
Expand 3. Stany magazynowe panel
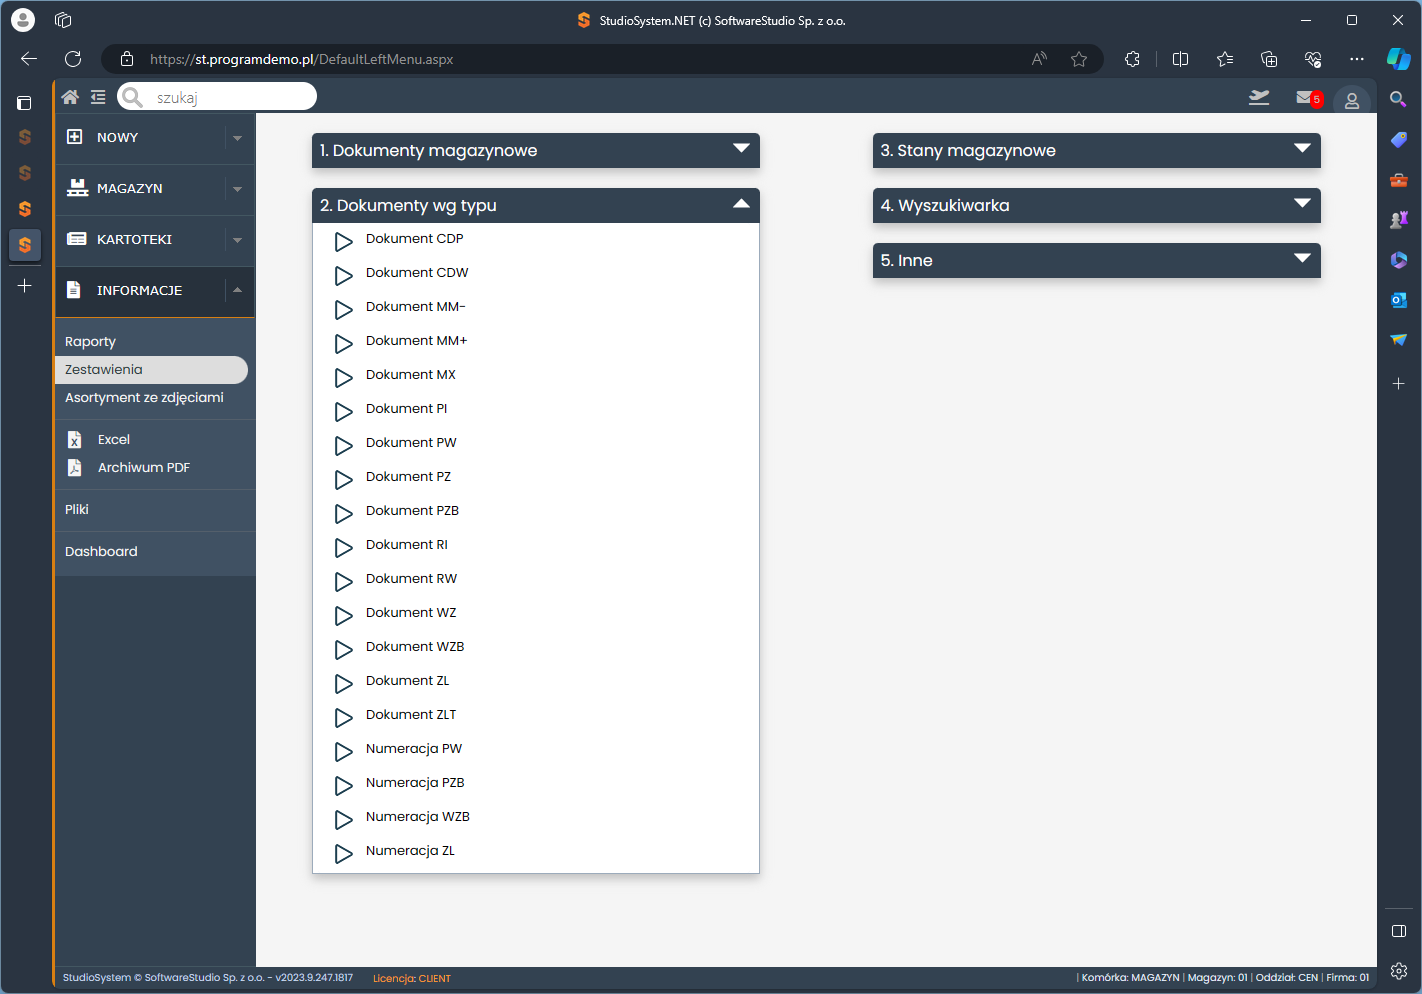[1097, 150]
